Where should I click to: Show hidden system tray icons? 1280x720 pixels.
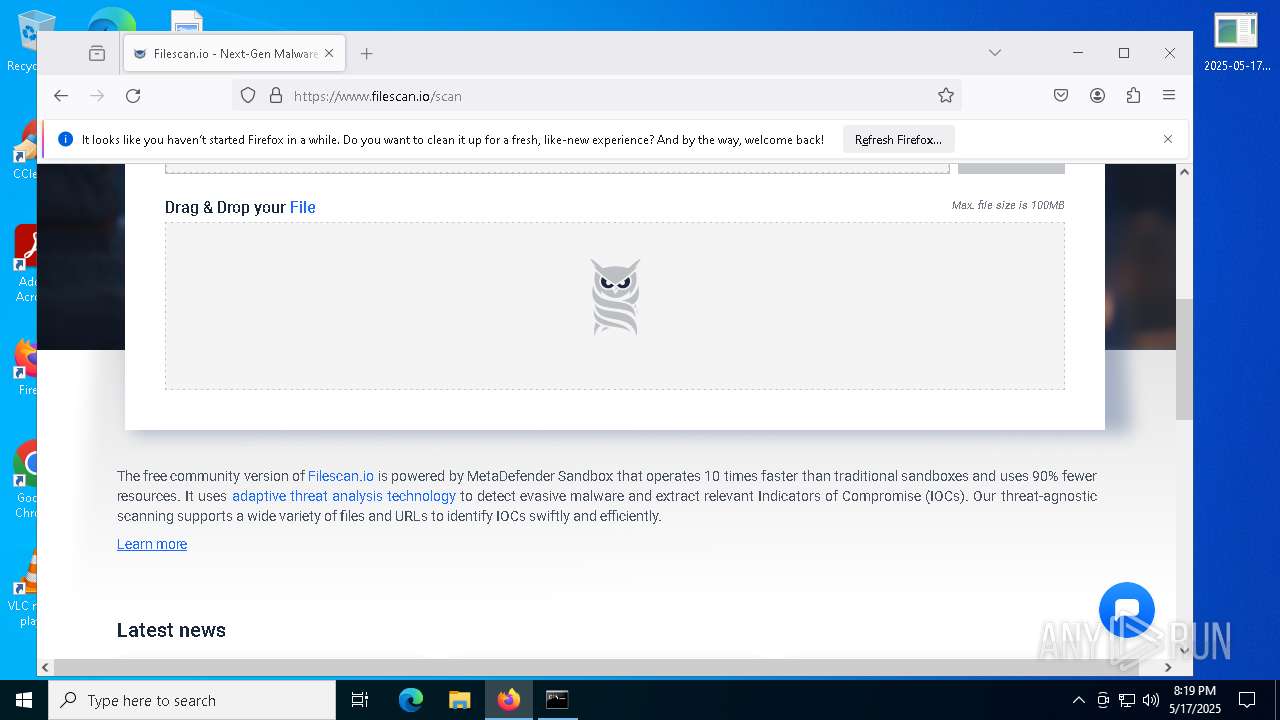(1078, 700)
